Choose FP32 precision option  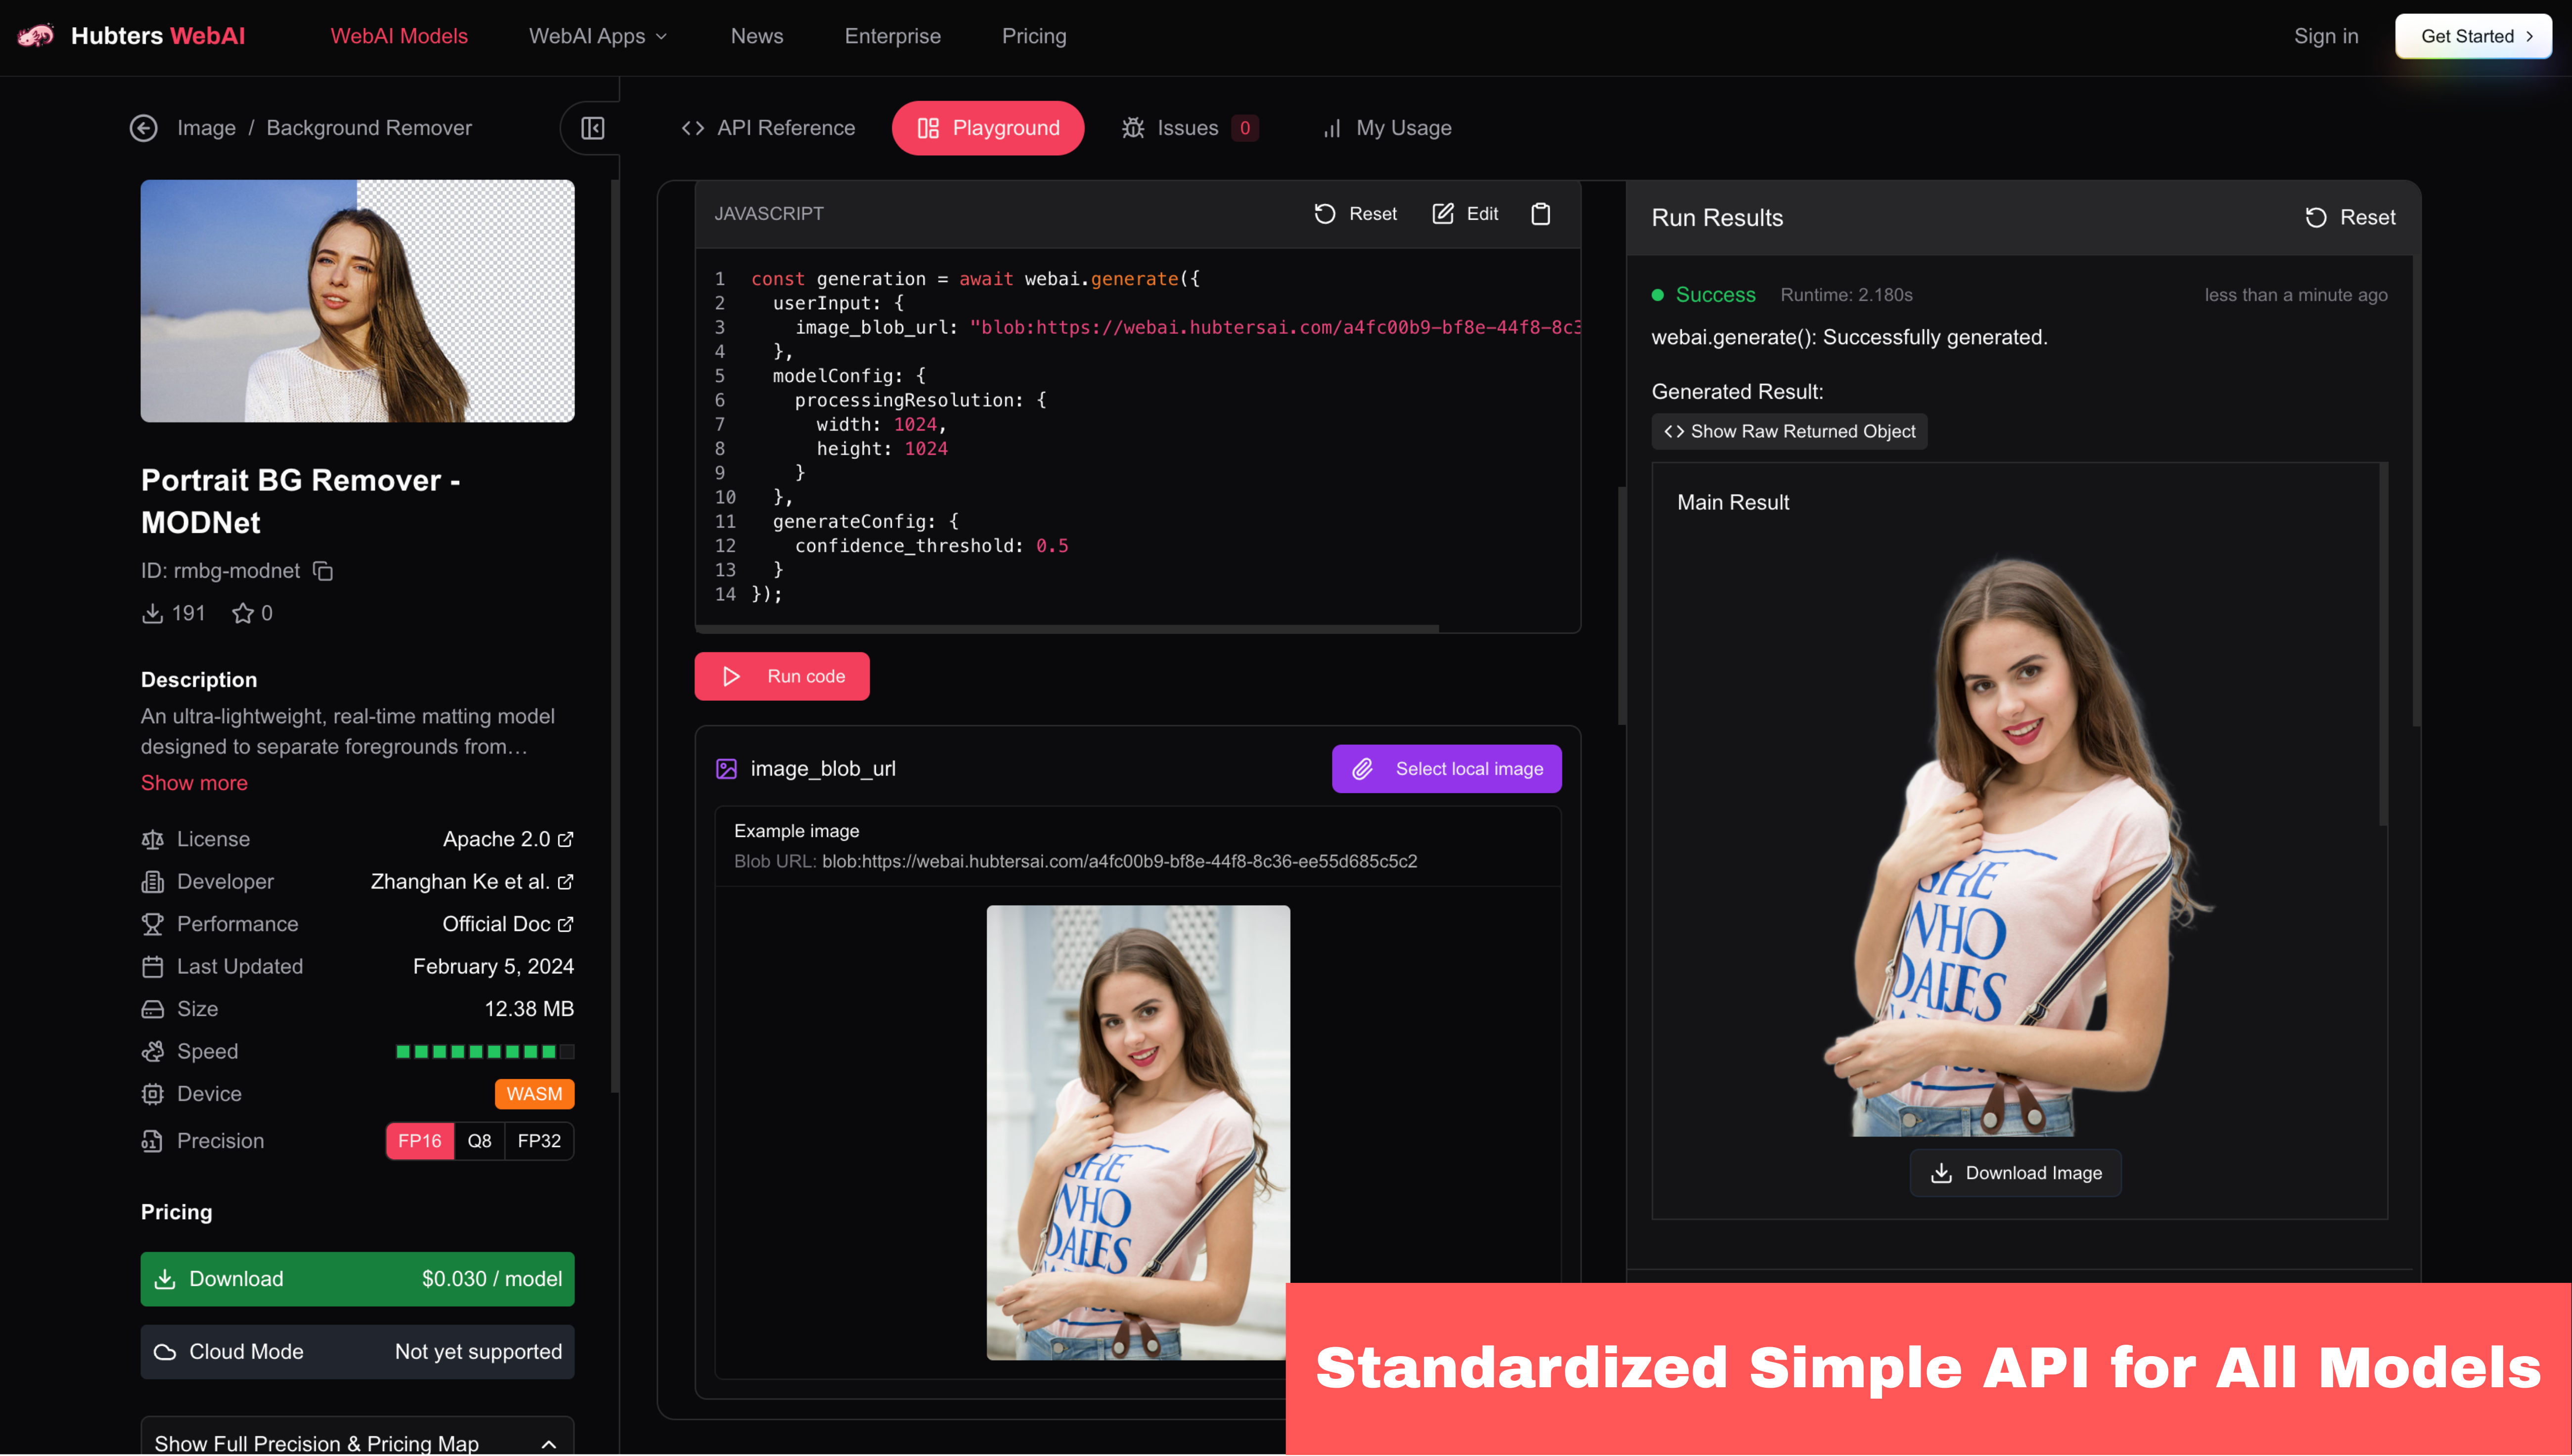pos(539,1141)
